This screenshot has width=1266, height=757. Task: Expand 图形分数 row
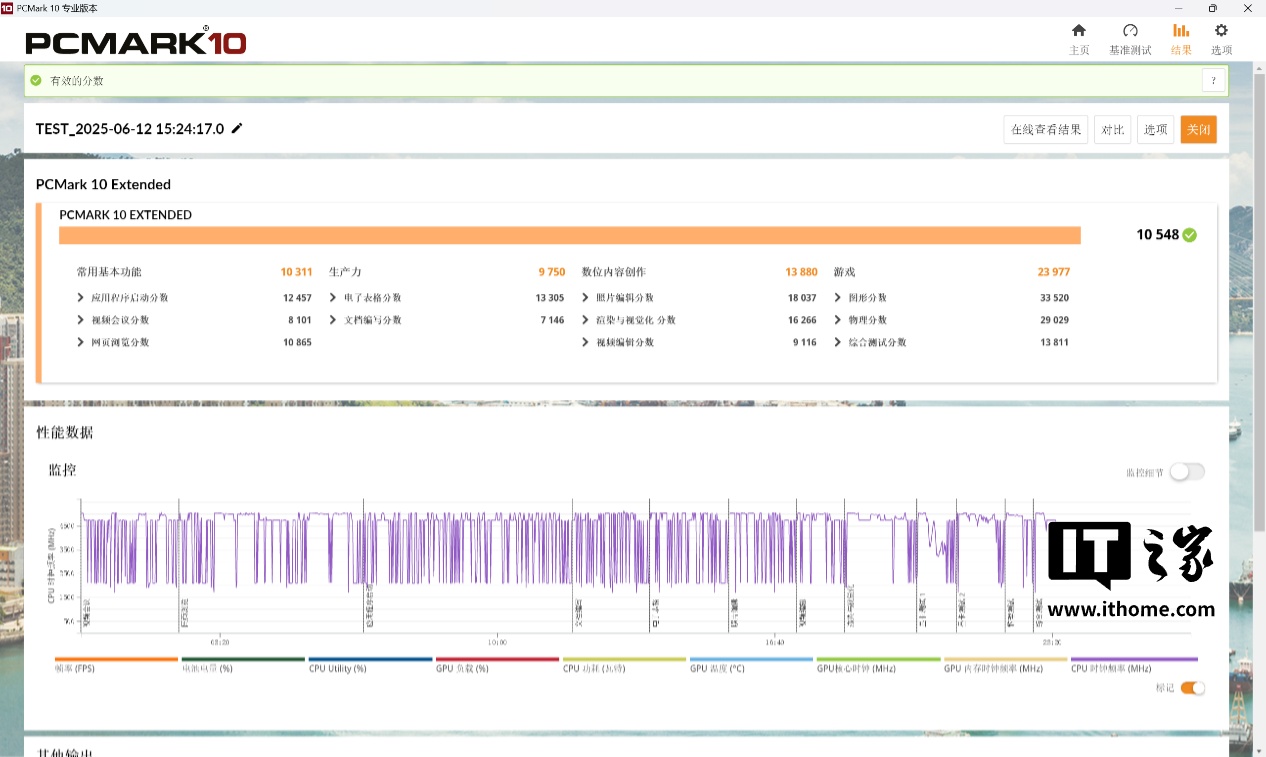tap(838, 298)
